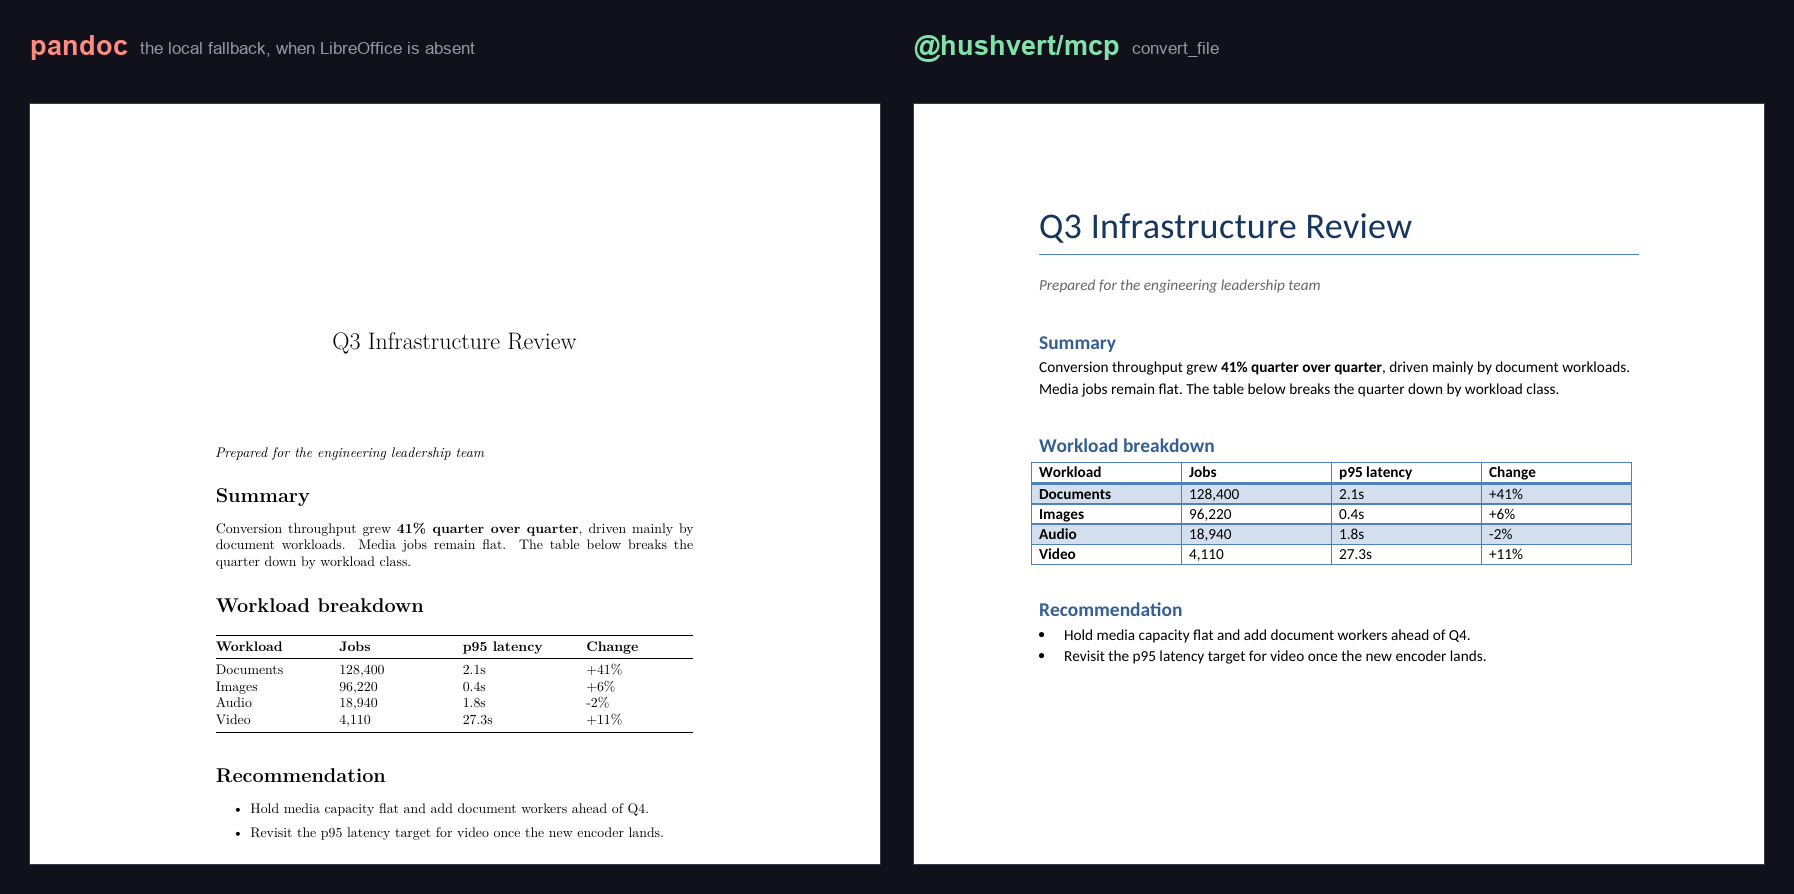Click 'Hold media capacity flat' bullet in hushvert page

click(1267, 635)
